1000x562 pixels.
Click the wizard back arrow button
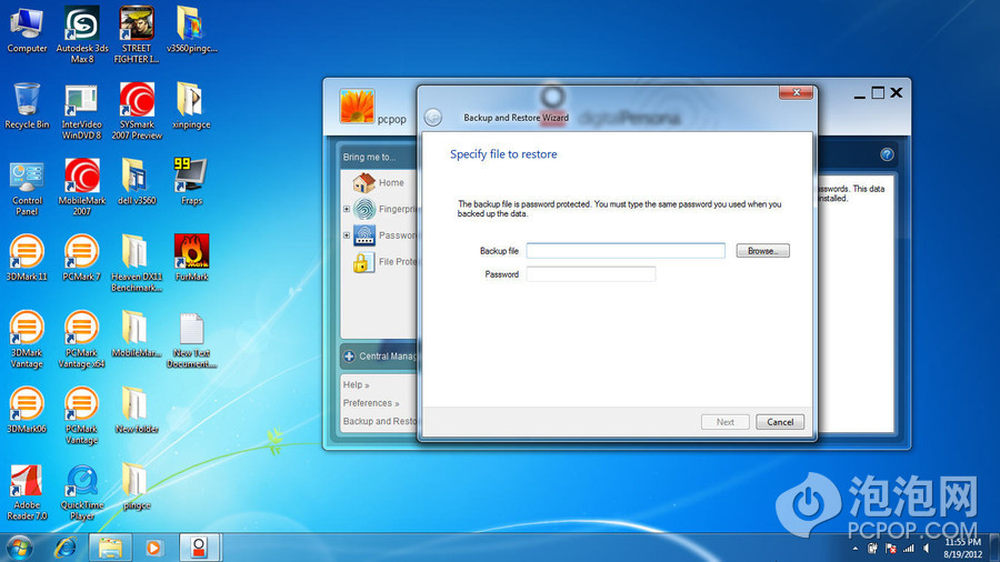[433, 117]
